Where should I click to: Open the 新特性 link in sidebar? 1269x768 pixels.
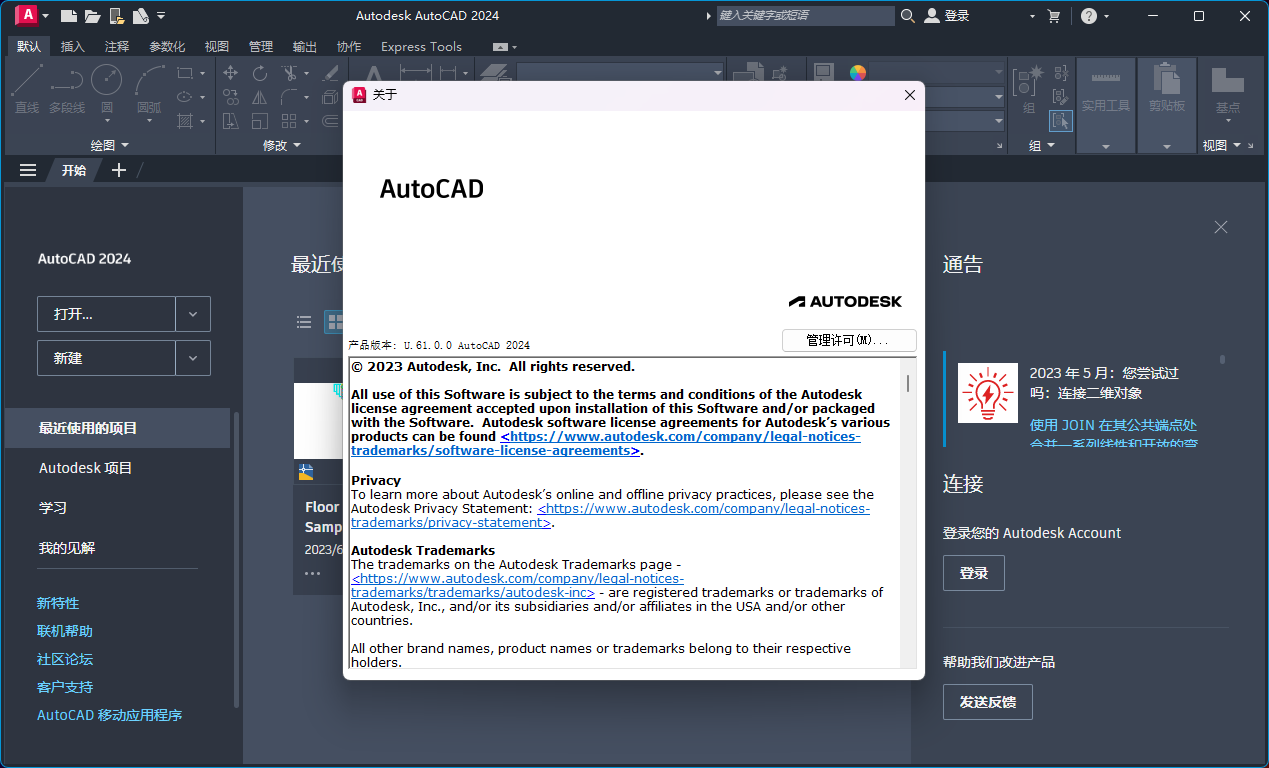[58, 603]
